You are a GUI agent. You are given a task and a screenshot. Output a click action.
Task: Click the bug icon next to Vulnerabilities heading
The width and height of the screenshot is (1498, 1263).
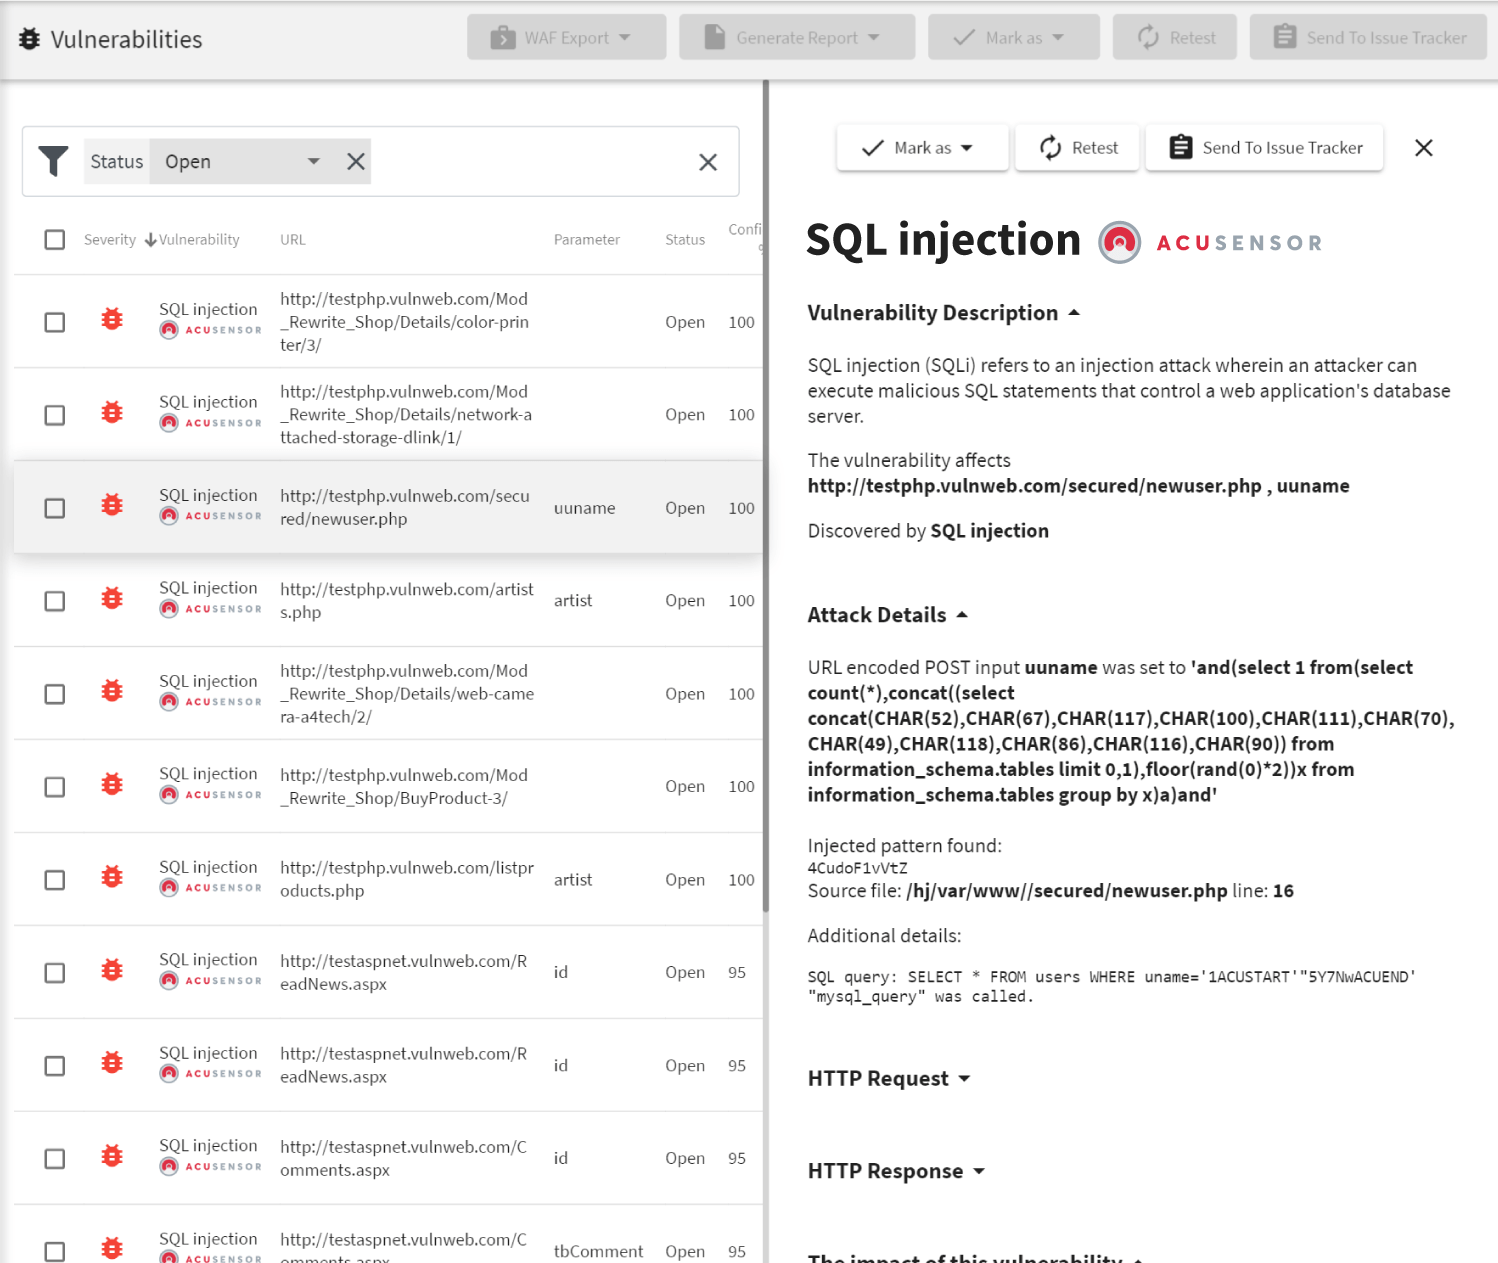point(29,38)
